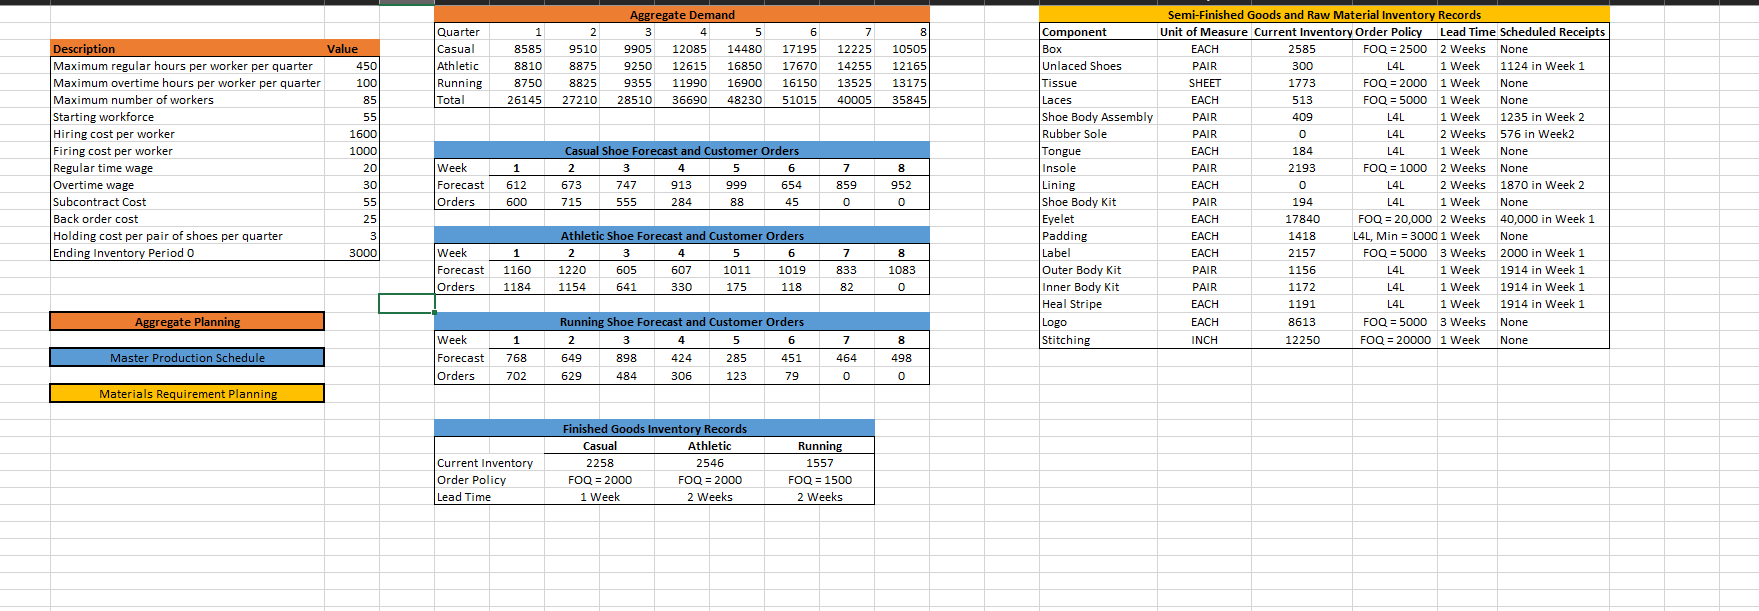Click the 'Heal Stripe' component cell
1759x611 pixels.
coord(1099,304)
